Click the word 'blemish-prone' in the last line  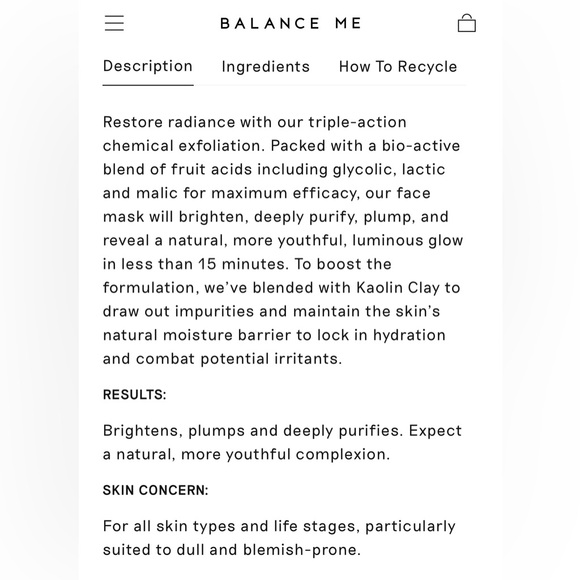tap(302, 550)
